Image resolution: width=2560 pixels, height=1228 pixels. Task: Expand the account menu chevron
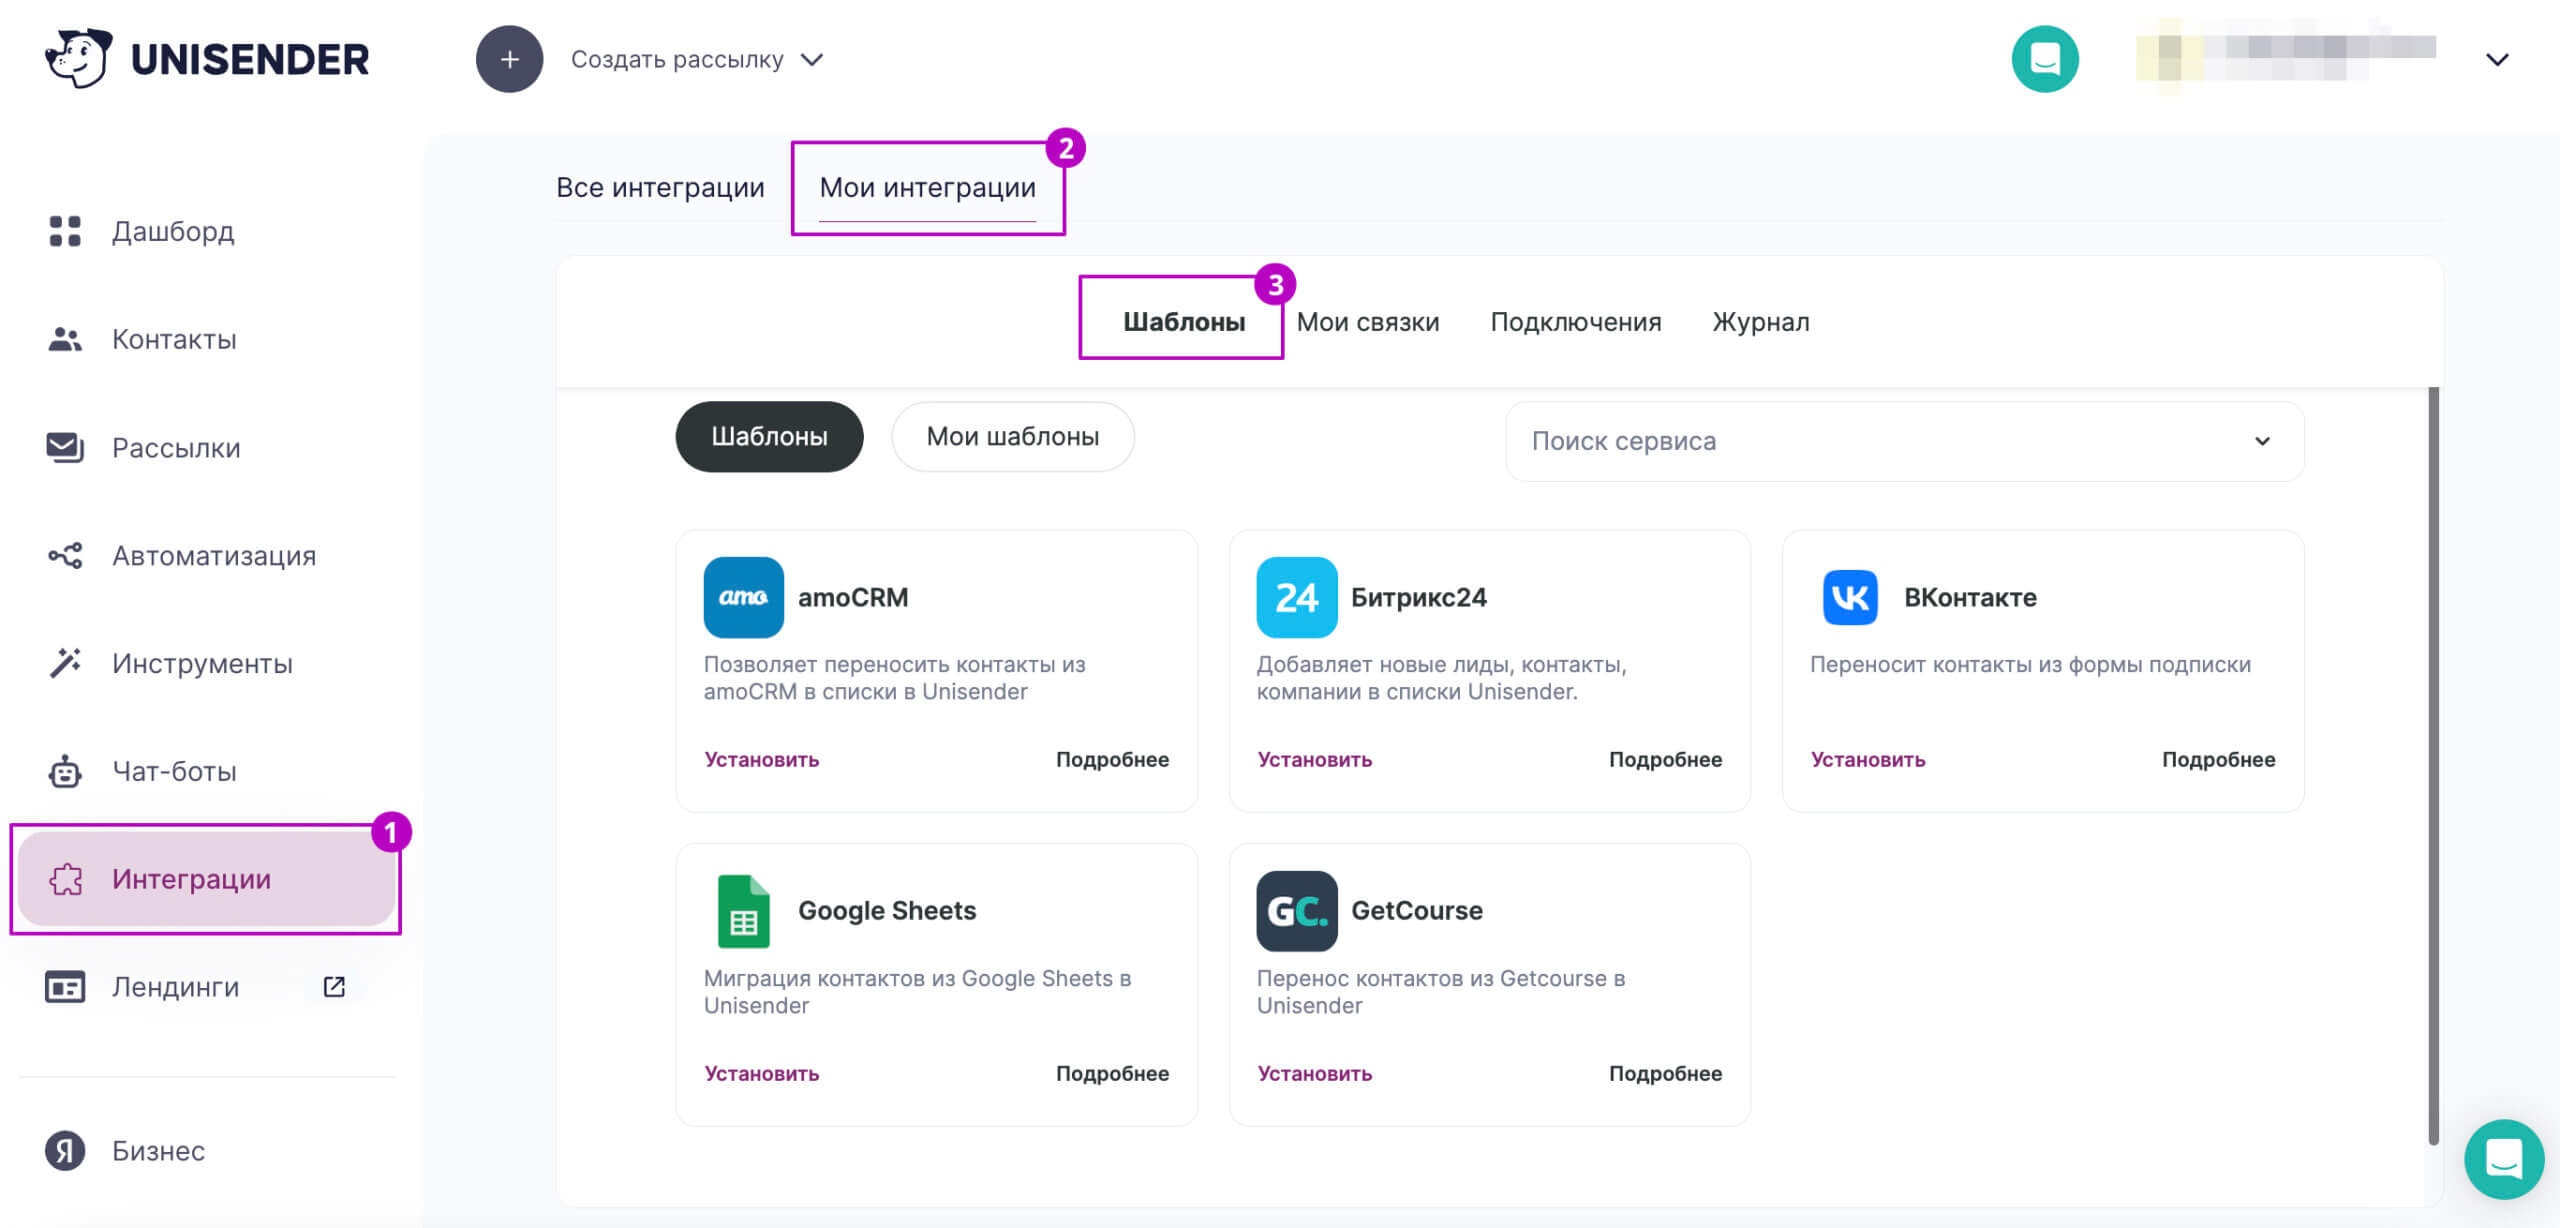[2497, 59]
